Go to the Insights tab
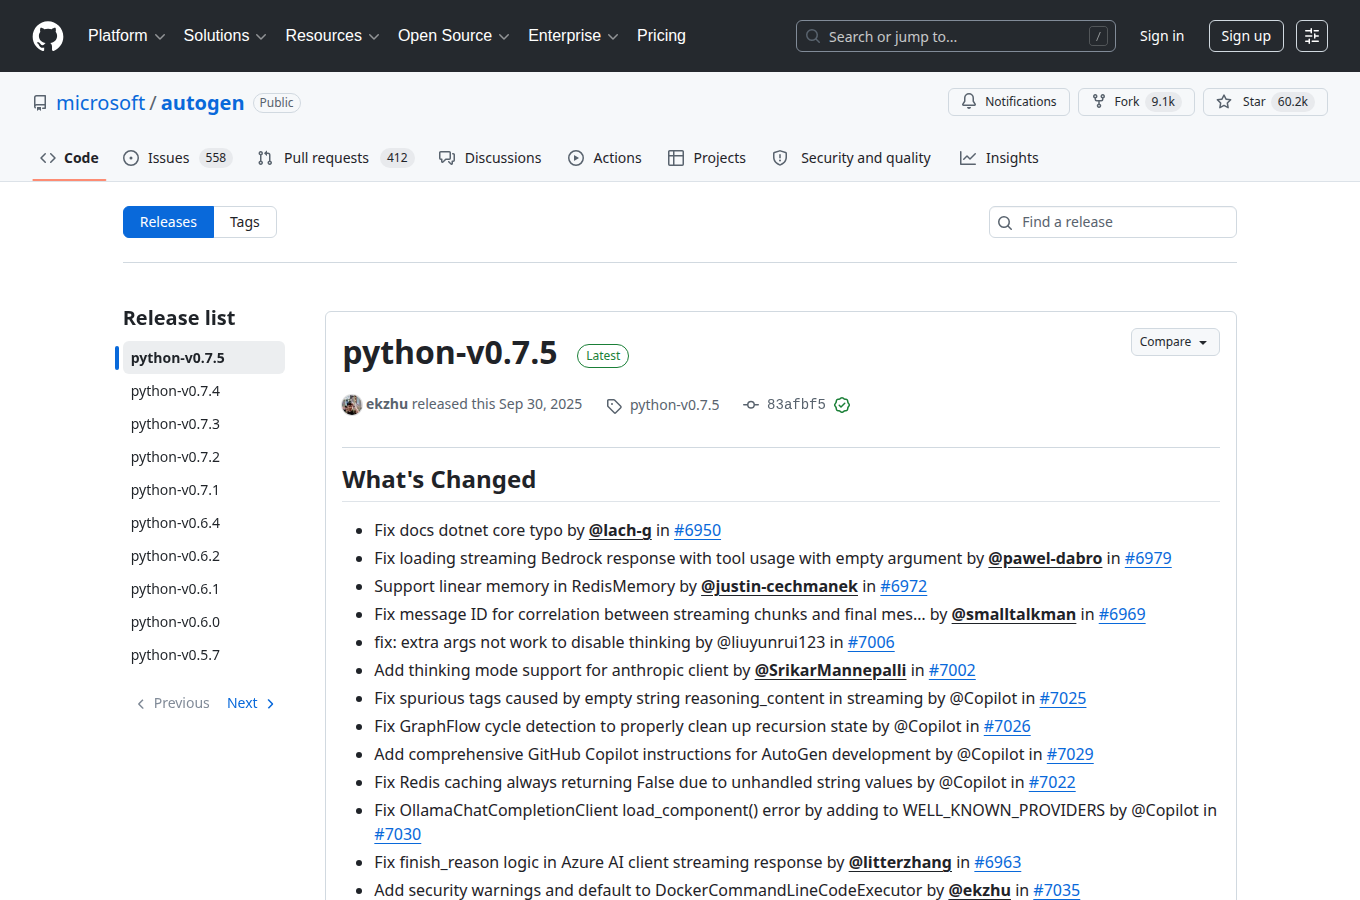This screenshot has width=1360, height=900. tap(999, 158)
